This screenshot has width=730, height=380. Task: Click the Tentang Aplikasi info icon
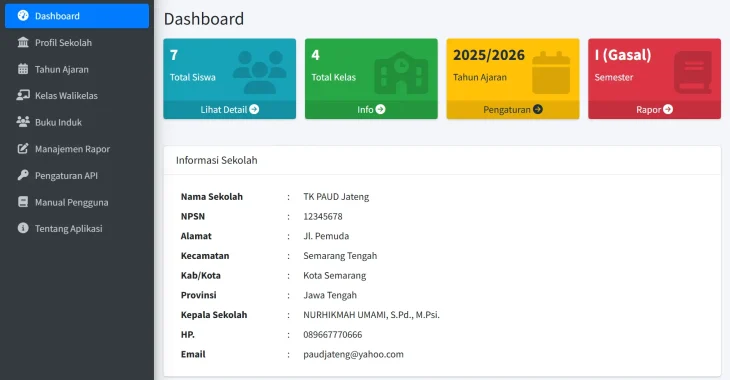23,228
